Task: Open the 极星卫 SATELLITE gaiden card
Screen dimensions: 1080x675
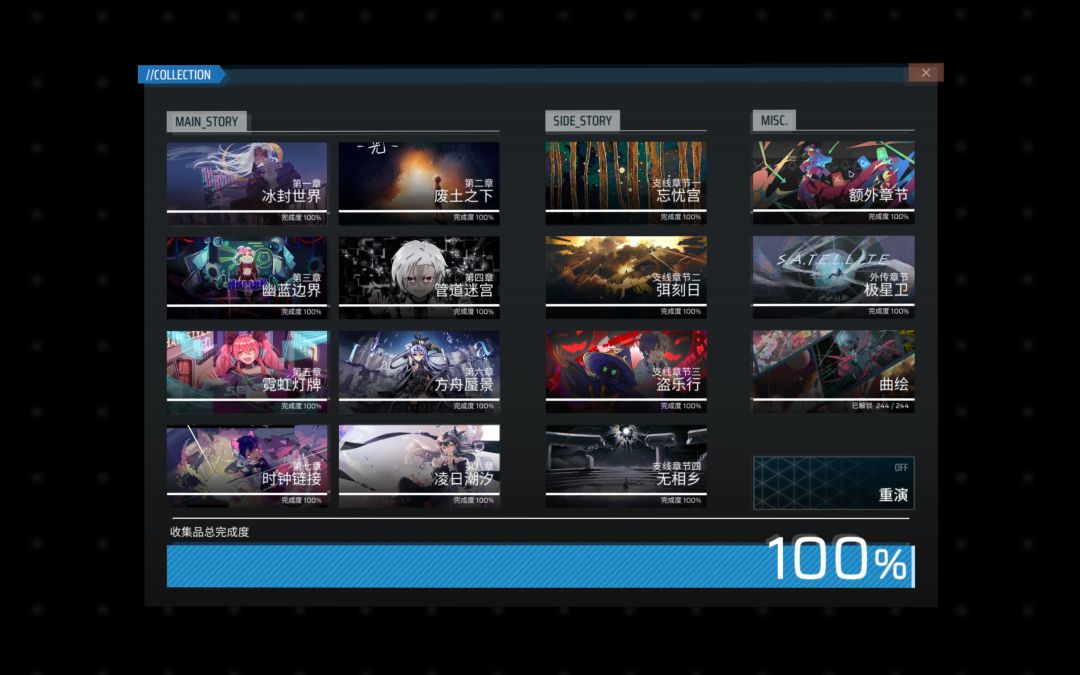Action: click(833, 278)
